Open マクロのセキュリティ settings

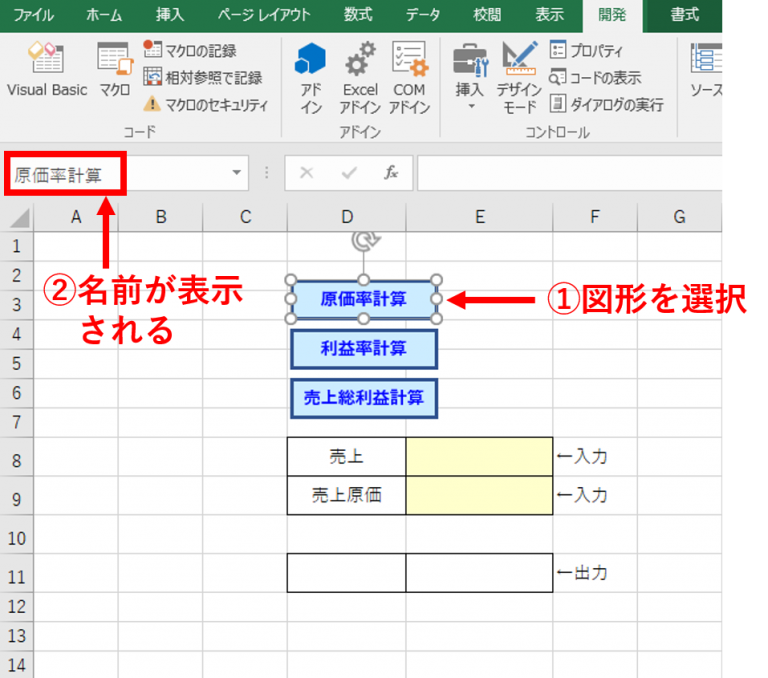coord(206,104)
